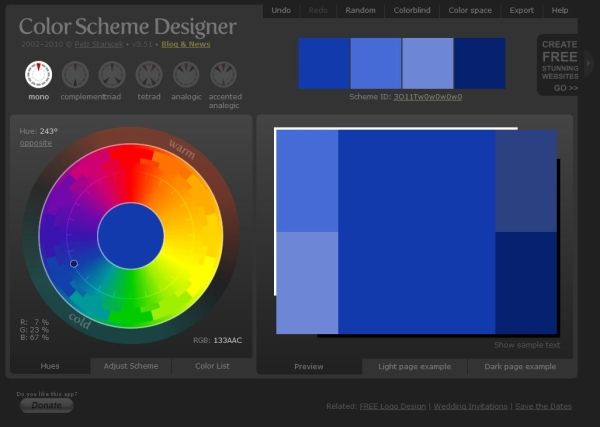Pick the accented analogic scheme icon
Viewport: 600px width, 427px height.
point(223,75)
